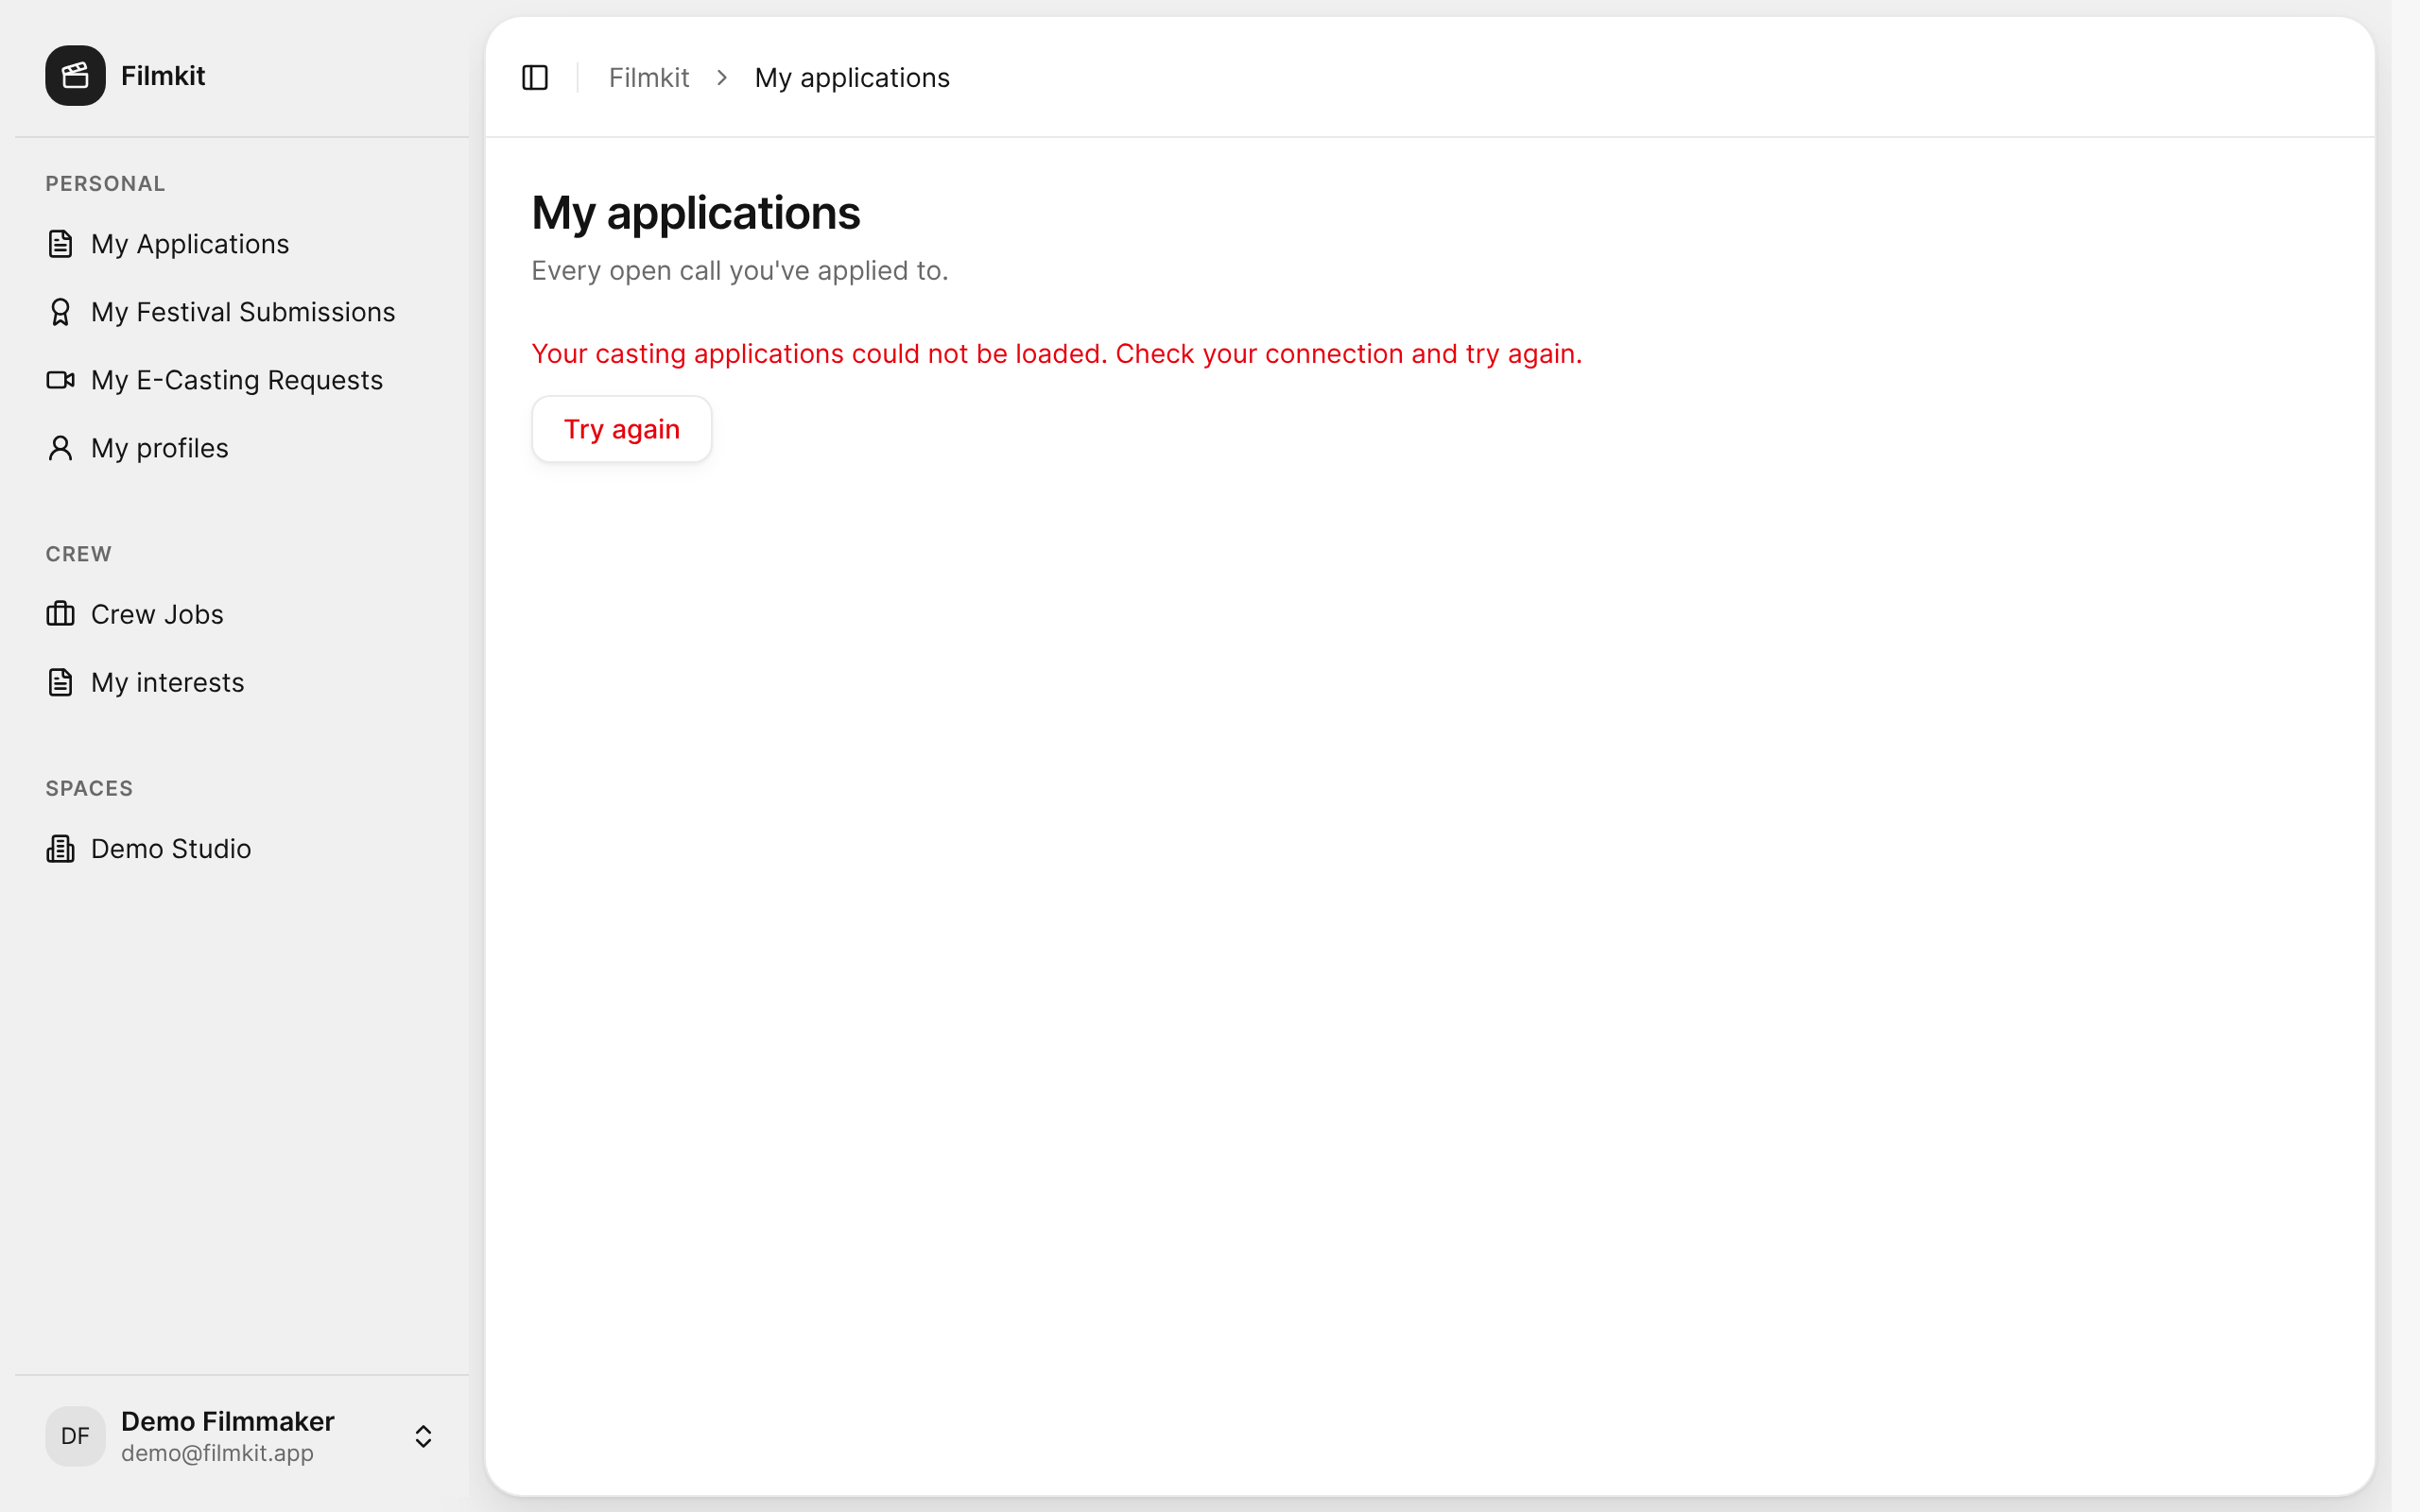Open My interests
The height and width of the screenshot is (1512, 2420).
(242, 682)
